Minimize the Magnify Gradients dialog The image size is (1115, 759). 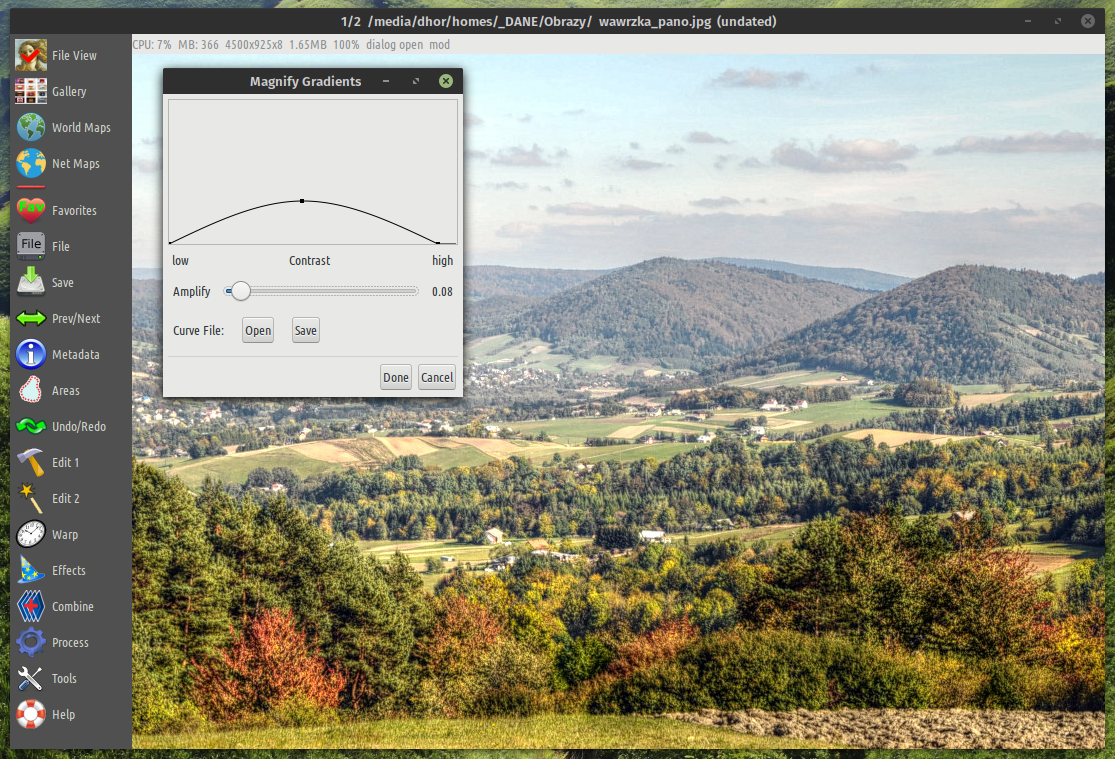click(x=386, y=81)
